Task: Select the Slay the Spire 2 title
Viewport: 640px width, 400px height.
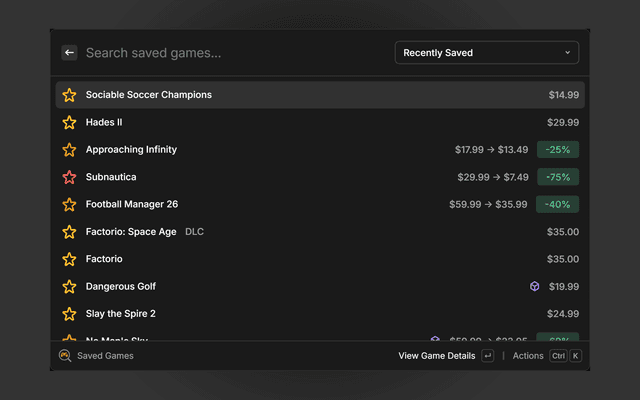Action: pyautogui.click(x=120, y=314)
